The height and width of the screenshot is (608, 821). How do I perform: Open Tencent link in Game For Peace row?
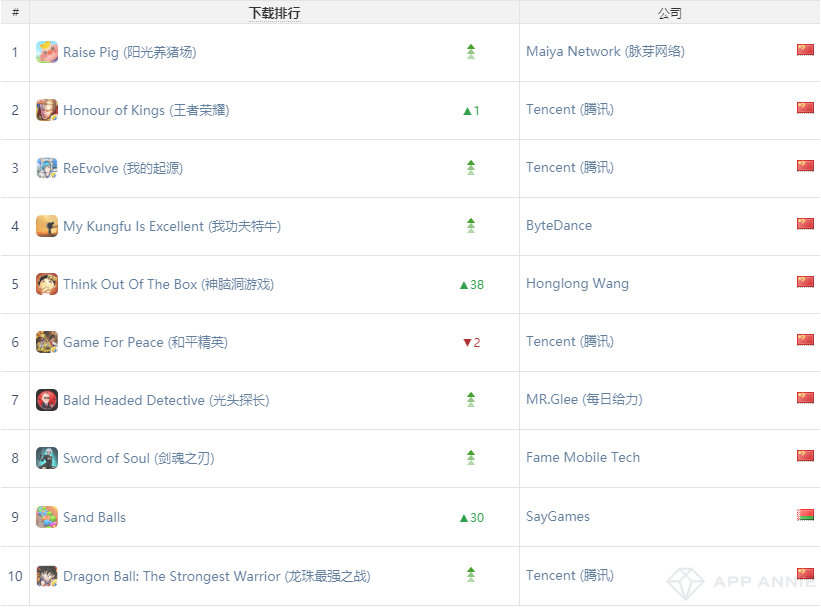point(570,342)
